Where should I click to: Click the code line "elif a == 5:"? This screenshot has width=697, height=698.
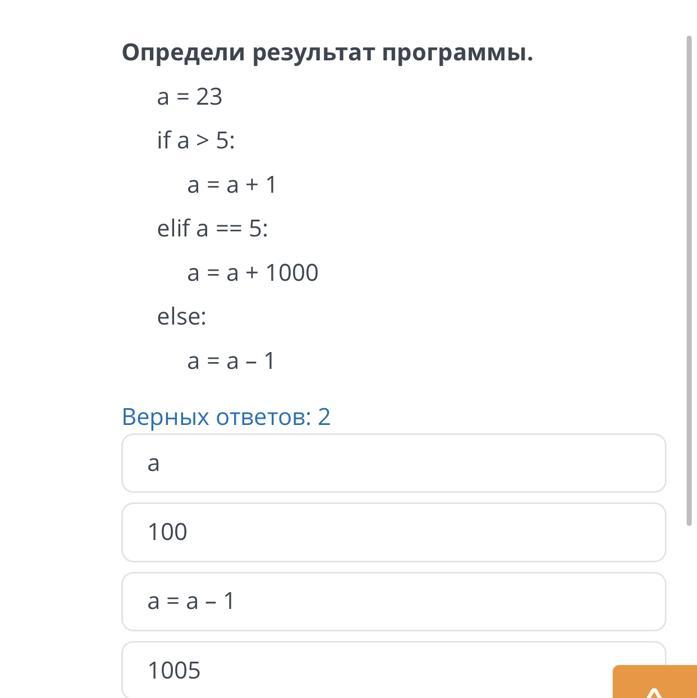(x=212, y=229)
